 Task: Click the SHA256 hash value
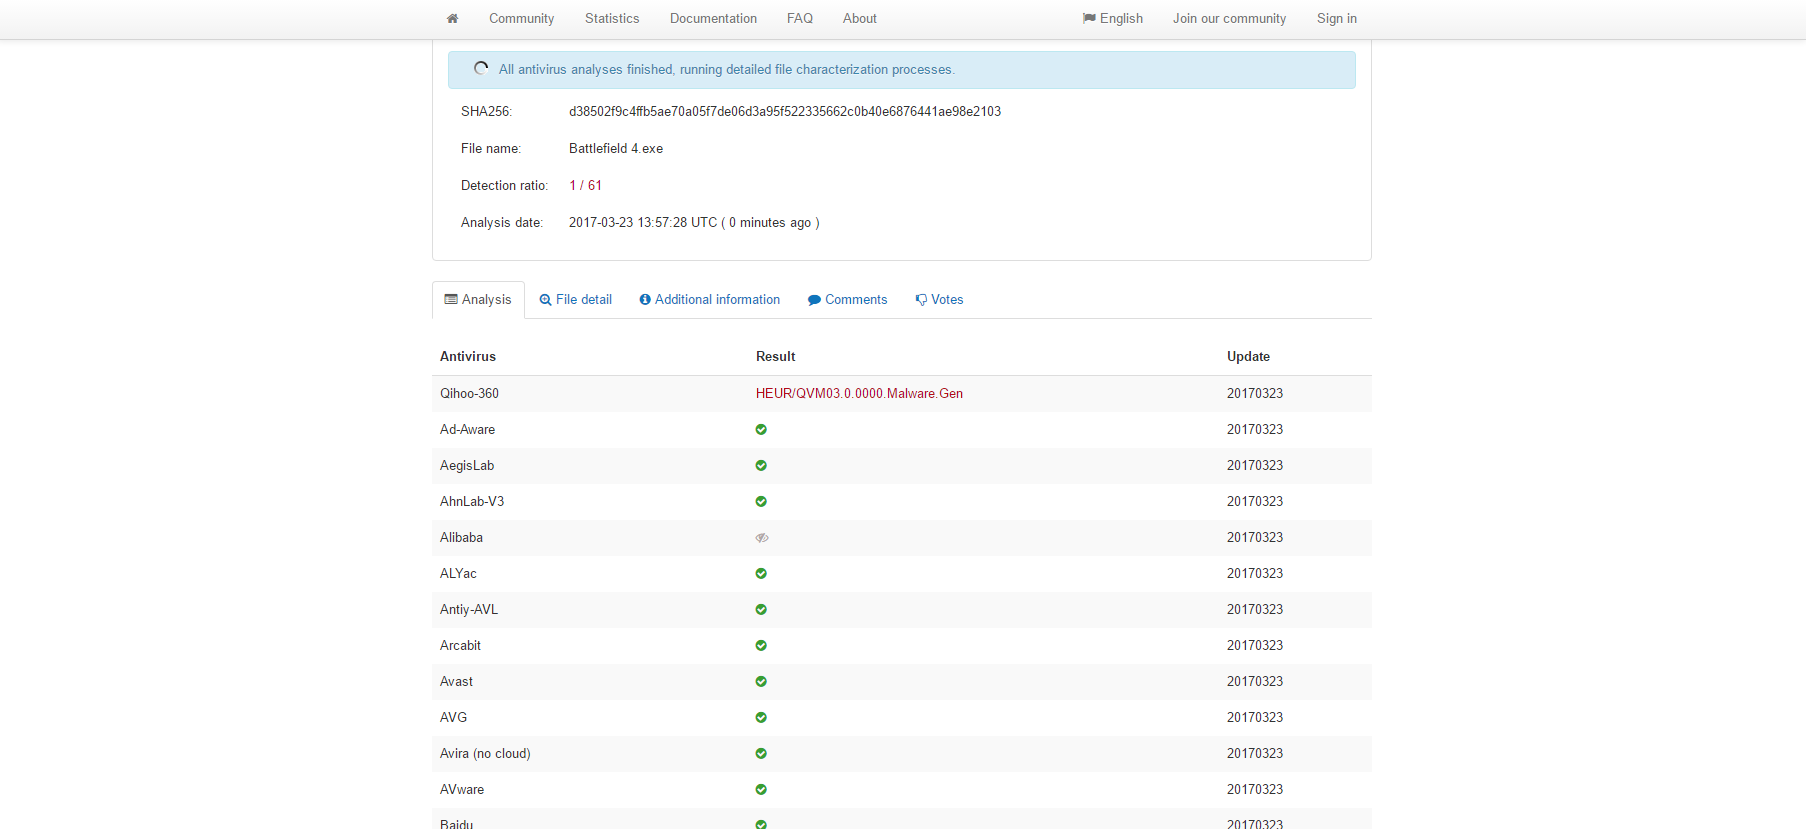pos(785,112)
